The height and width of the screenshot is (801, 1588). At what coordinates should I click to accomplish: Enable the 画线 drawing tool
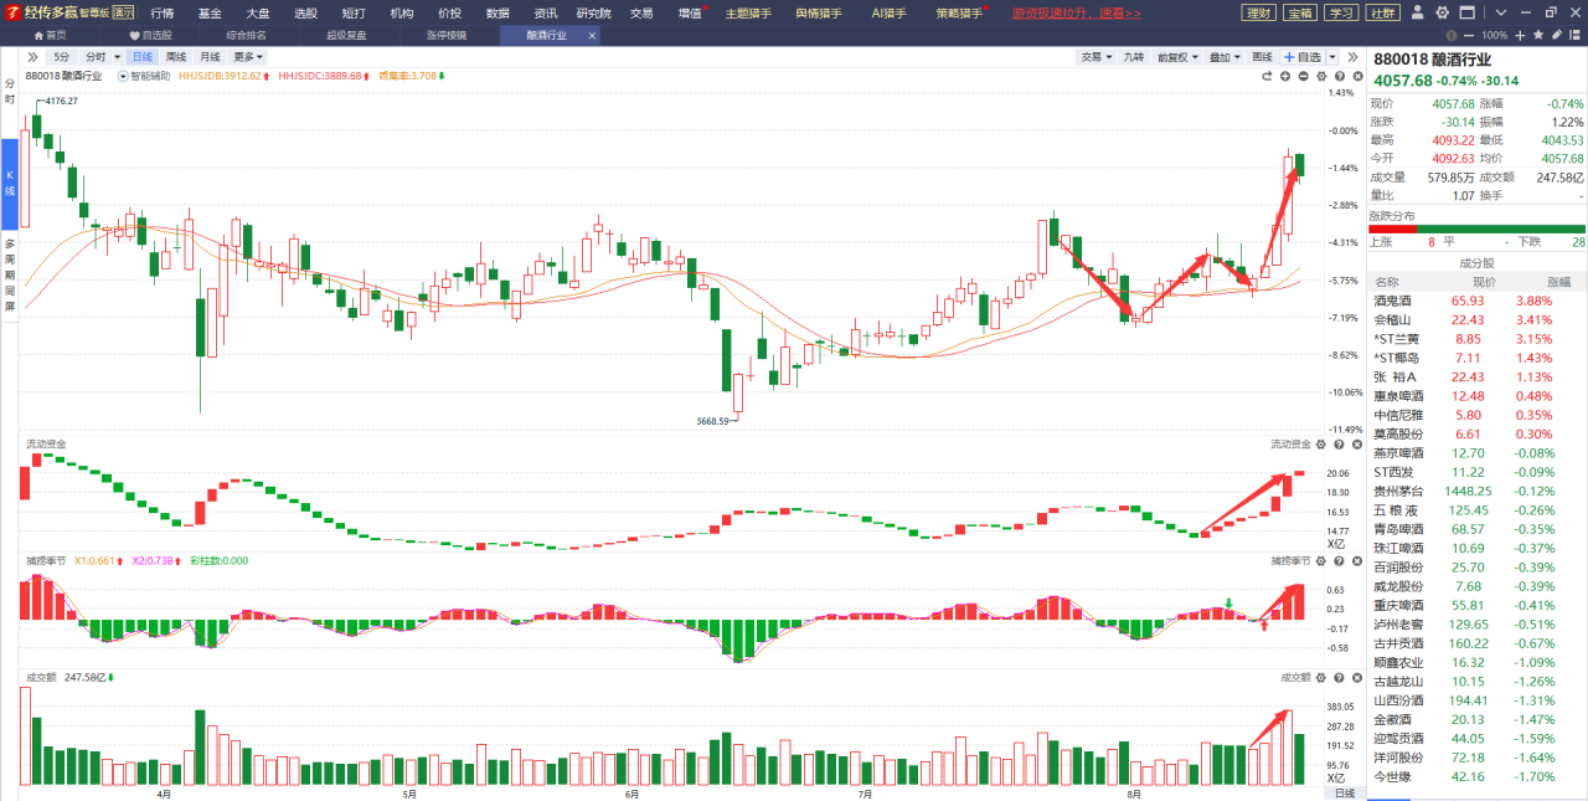coord(1262,57)
